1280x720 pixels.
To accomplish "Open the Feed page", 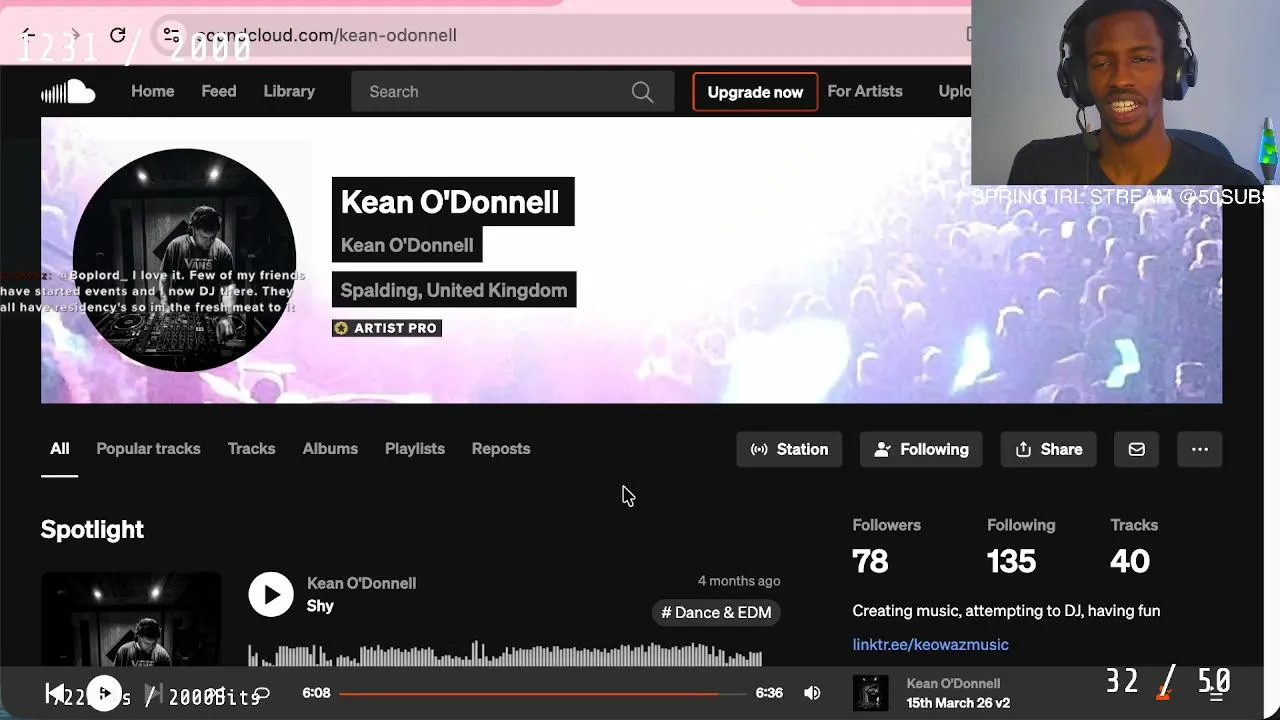I will coord(219,91).
